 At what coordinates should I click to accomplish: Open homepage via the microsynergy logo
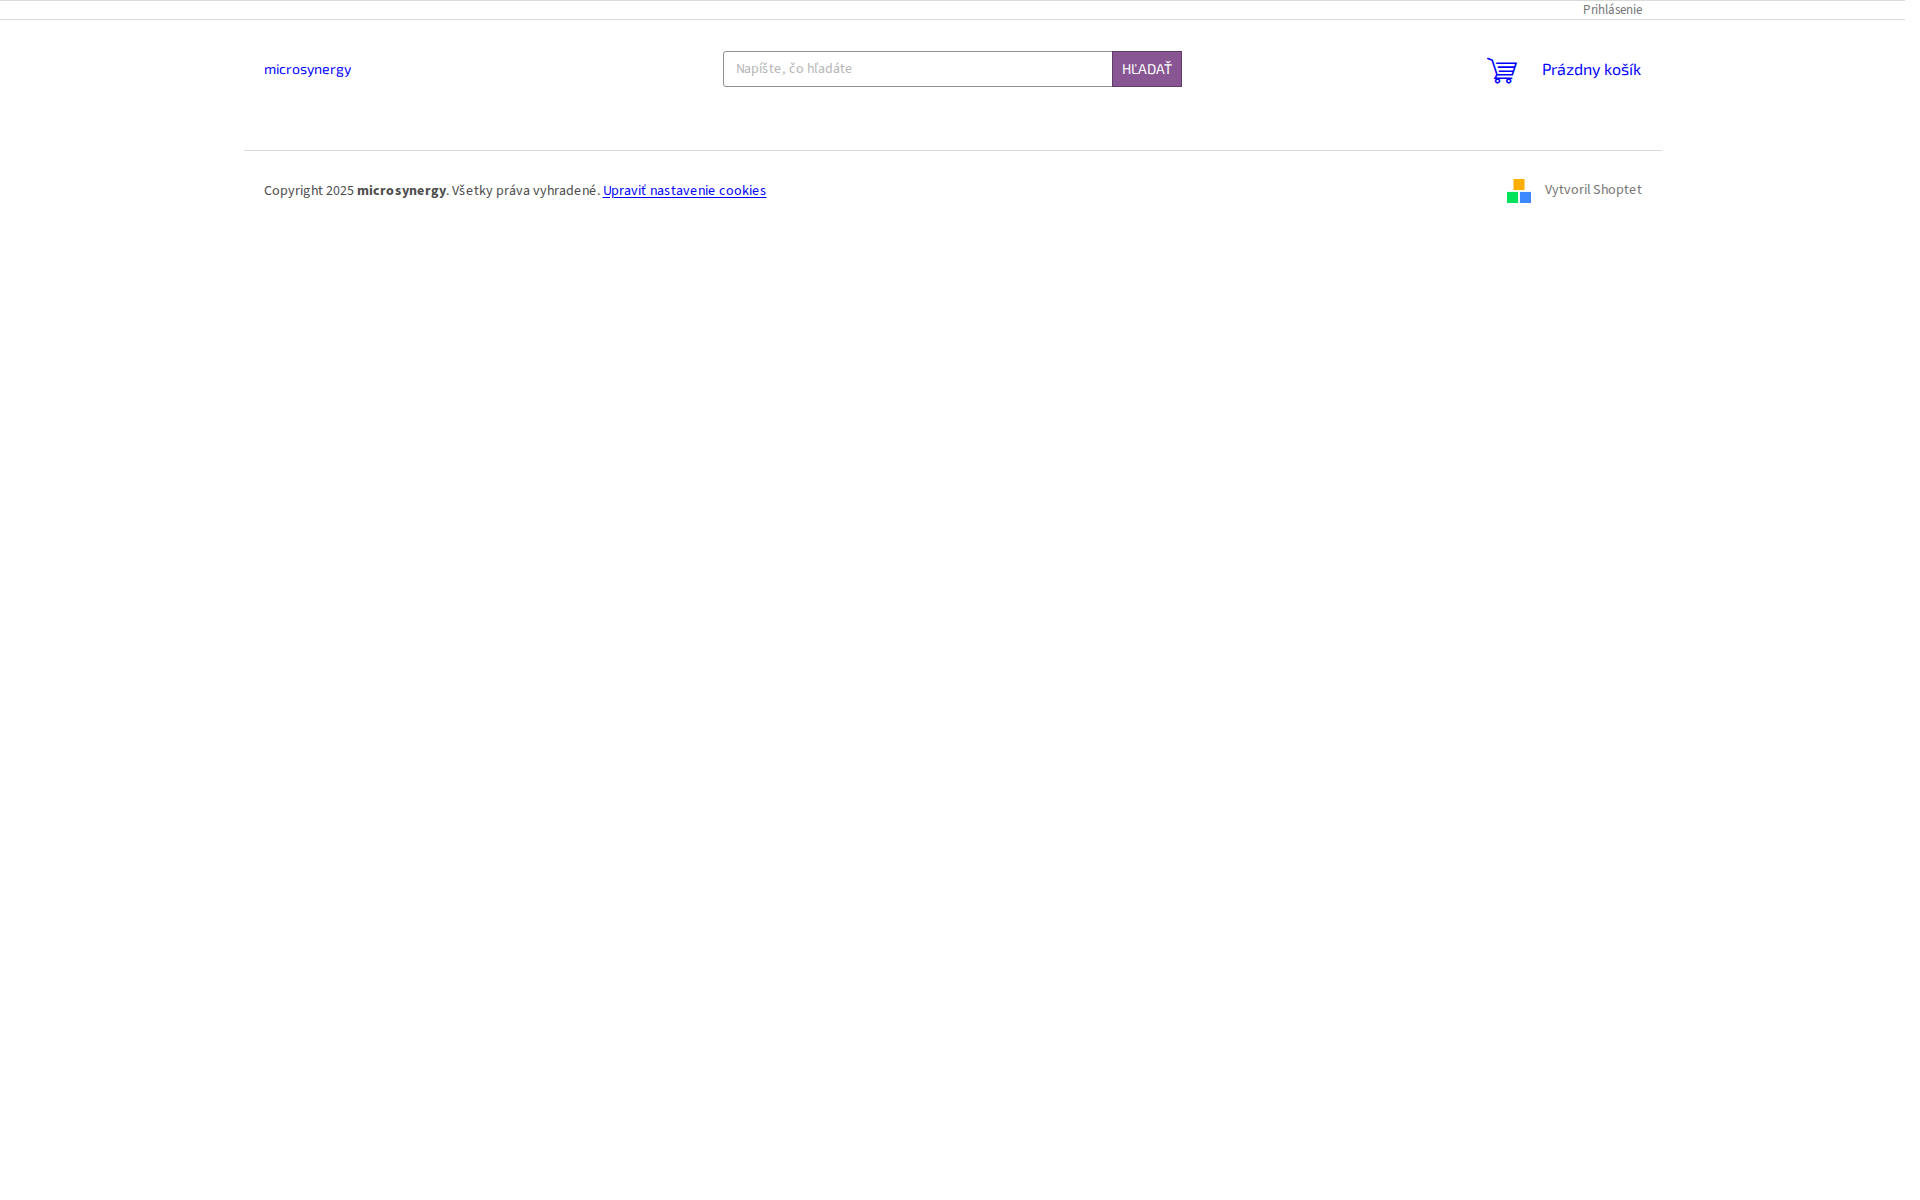pos(307,69)
